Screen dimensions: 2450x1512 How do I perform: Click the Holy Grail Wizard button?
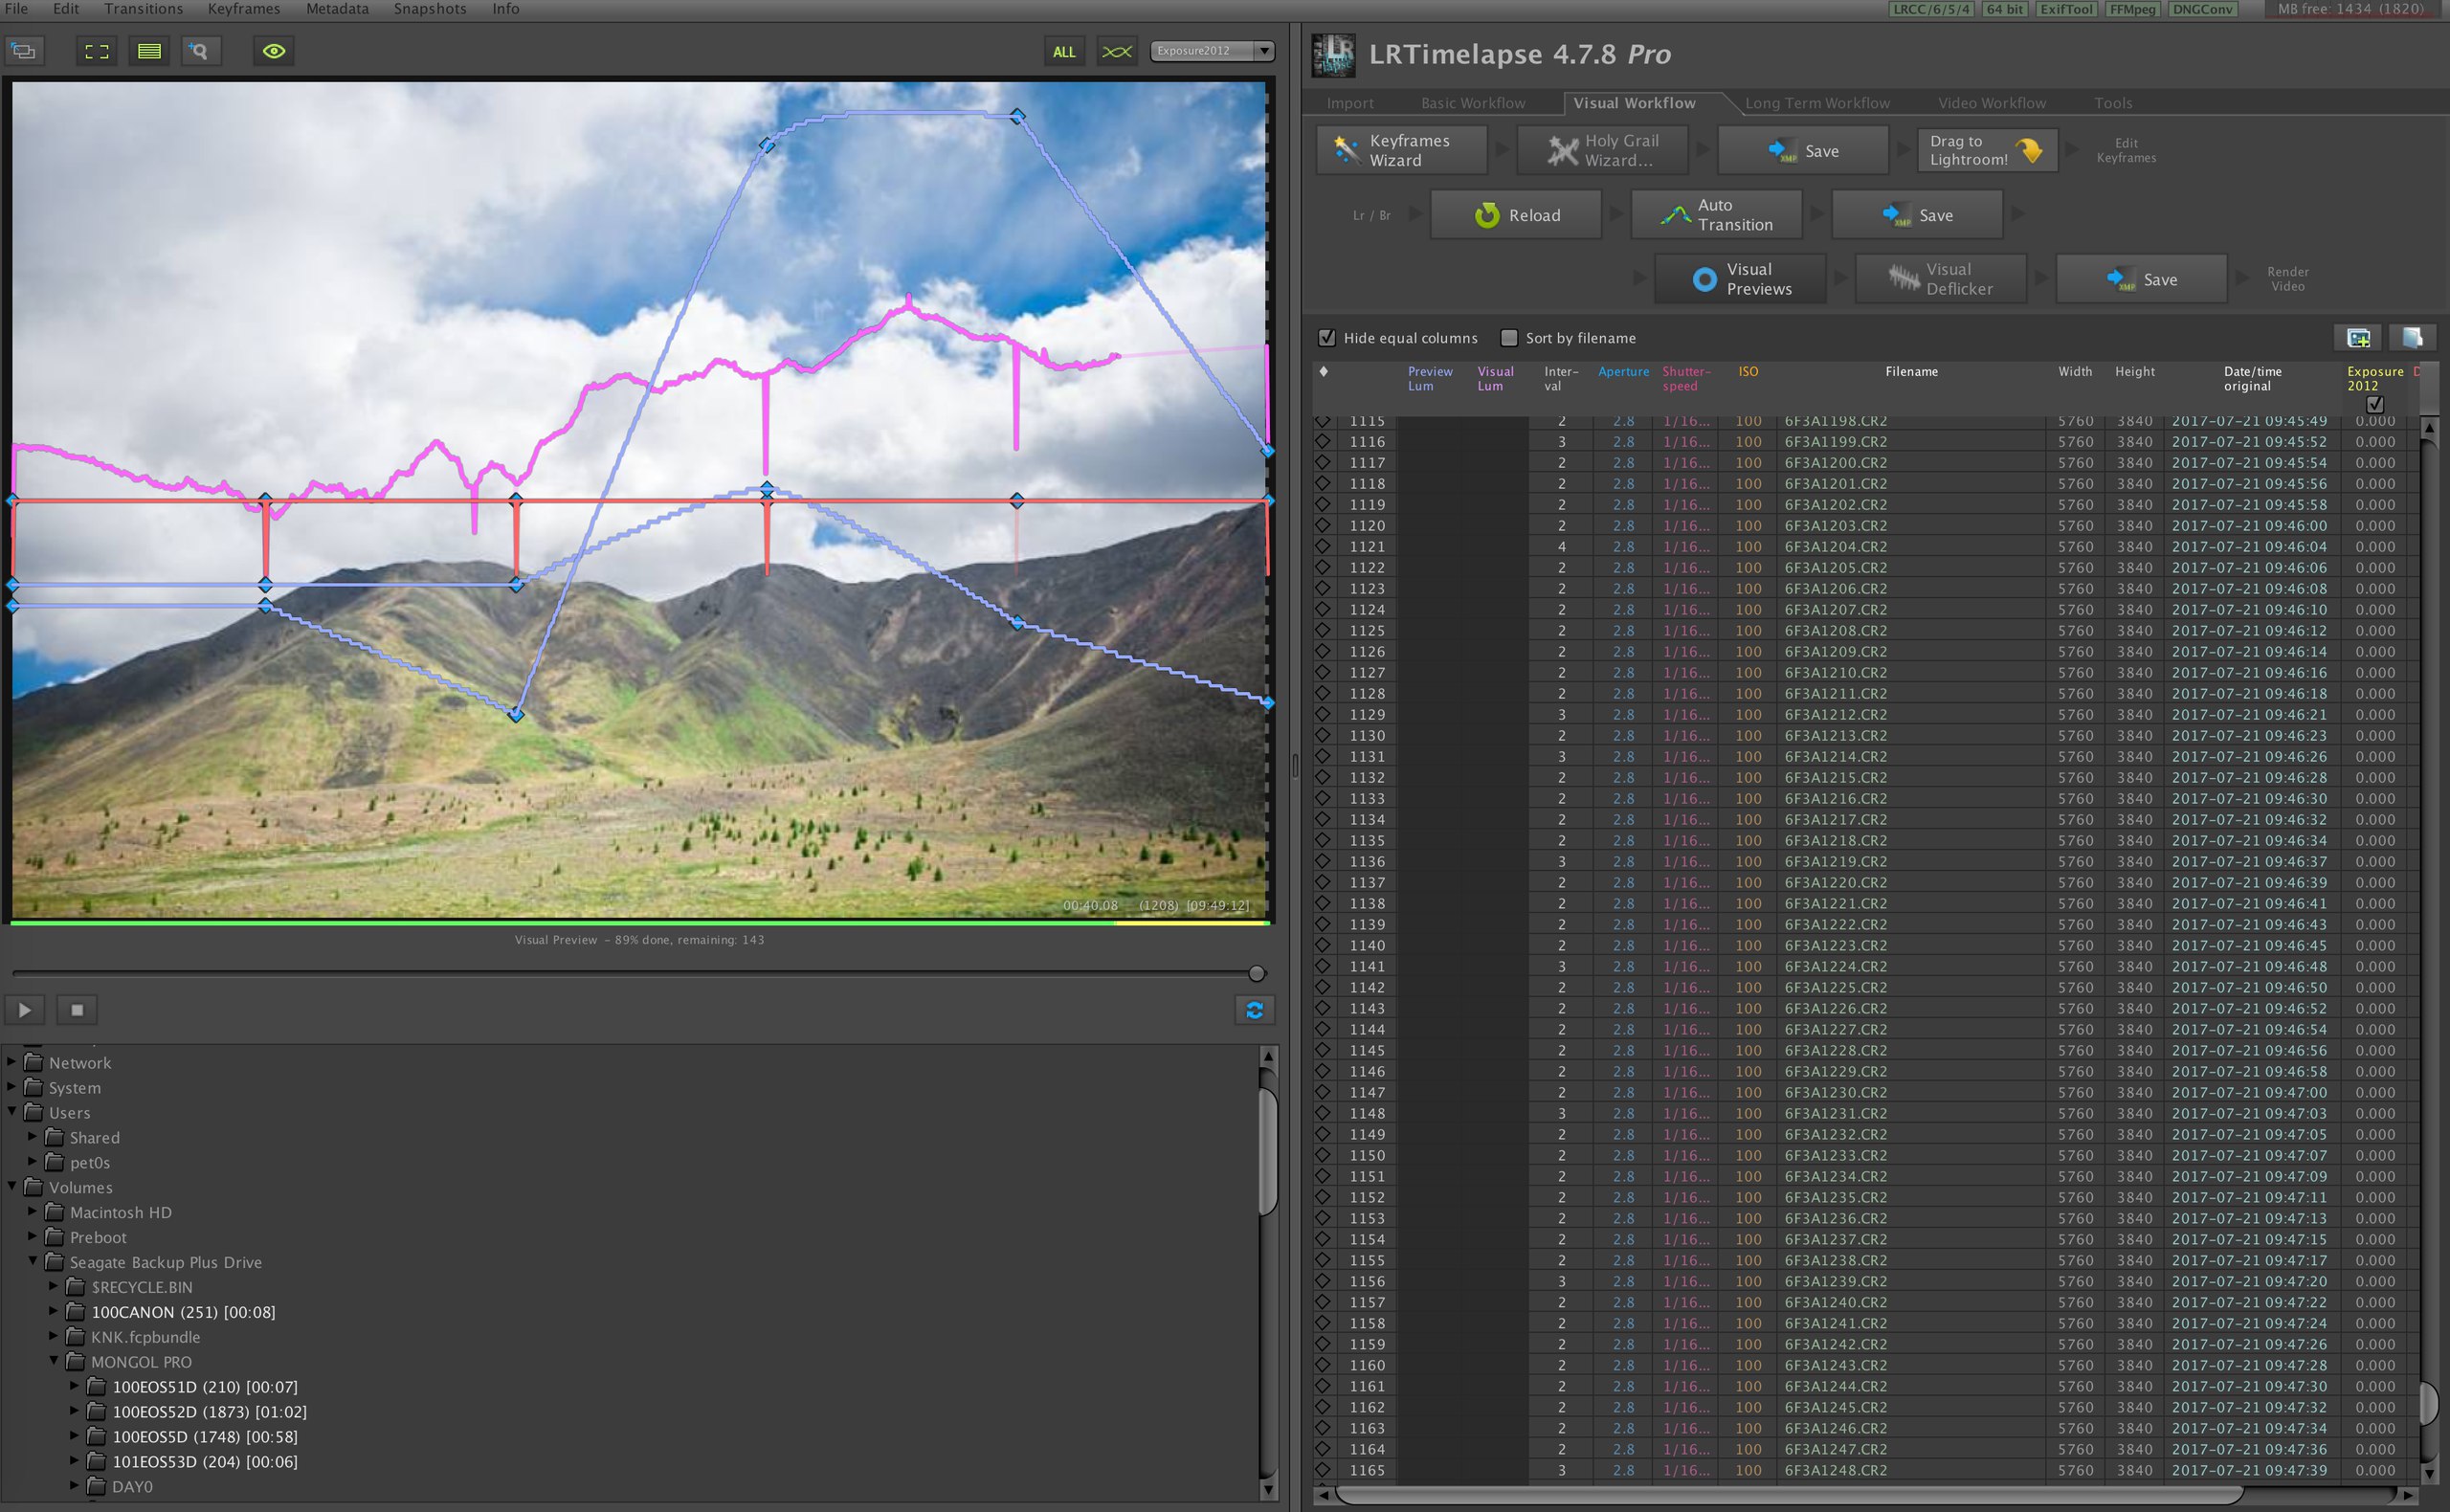tap(1603, 151)
